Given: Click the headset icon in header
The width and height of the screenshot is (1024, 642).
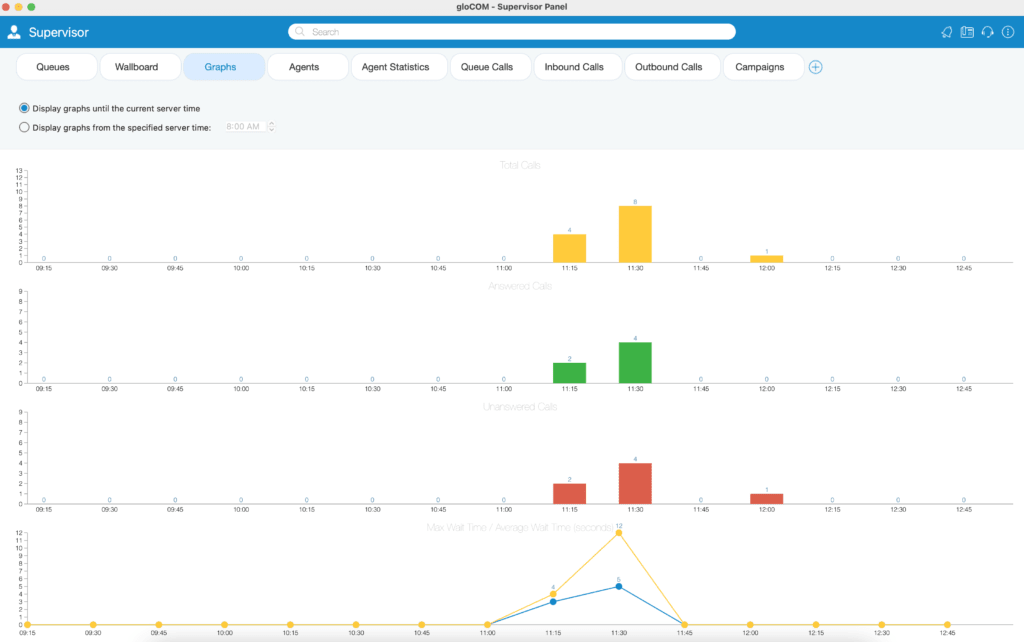Looking at the screenshot, I should tap(987, 32).
